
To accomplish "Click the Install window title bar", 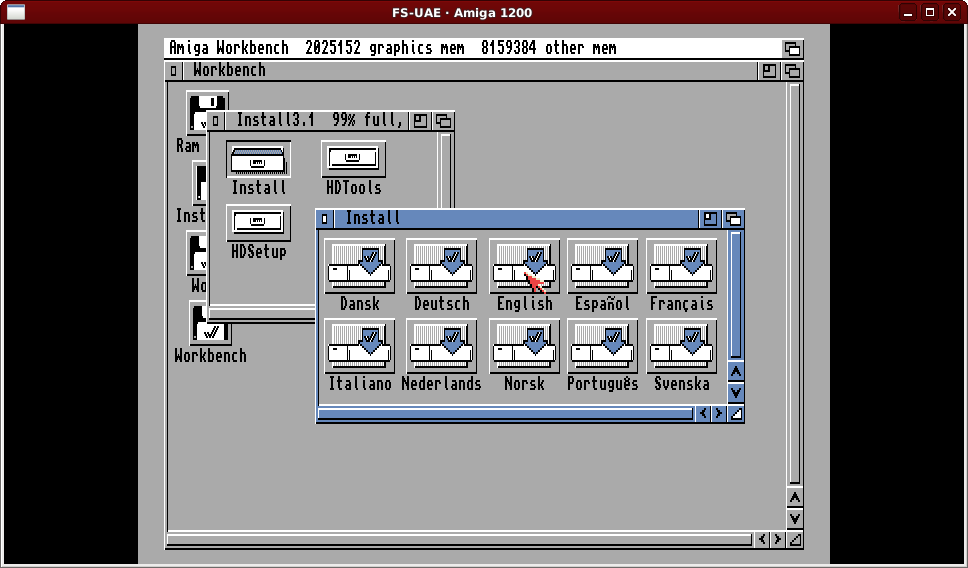I will click(517, 219).
